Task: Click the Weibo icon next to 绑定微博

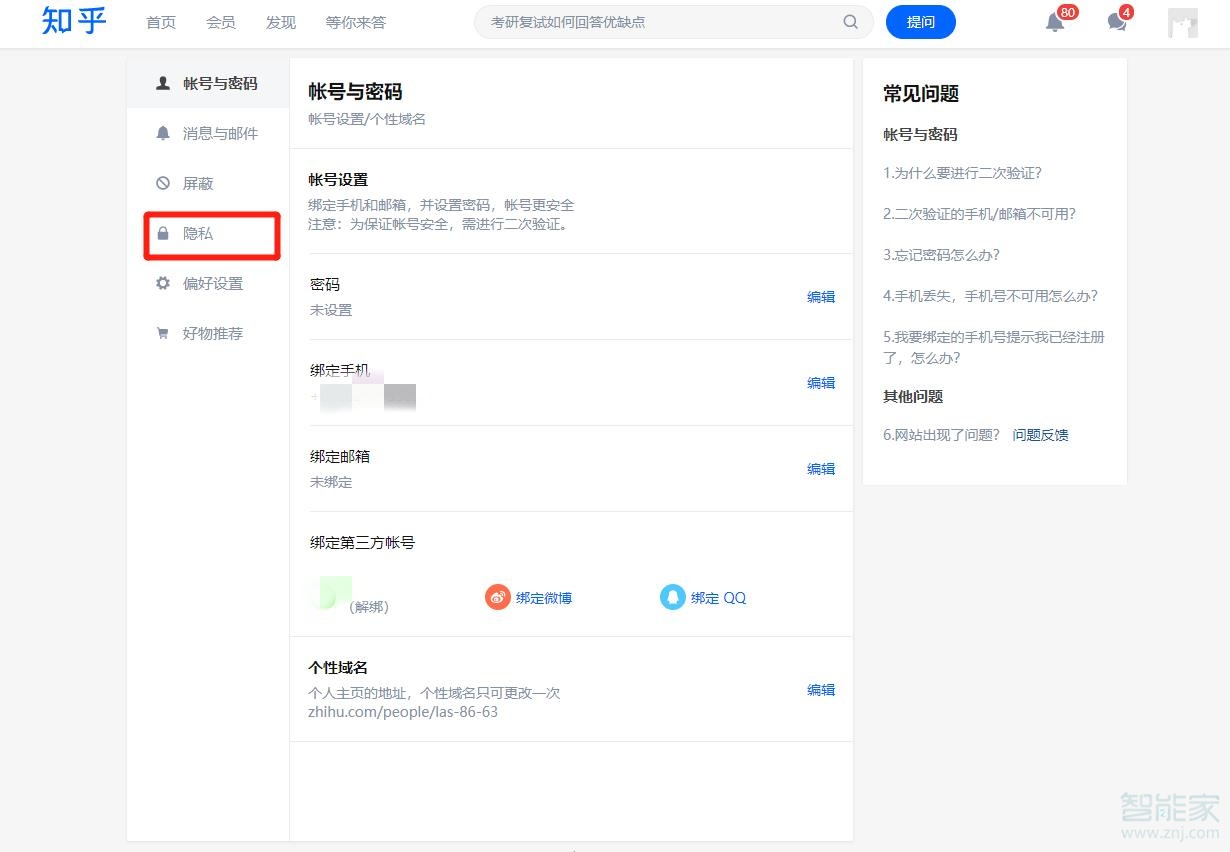Action: coord(497,597)
